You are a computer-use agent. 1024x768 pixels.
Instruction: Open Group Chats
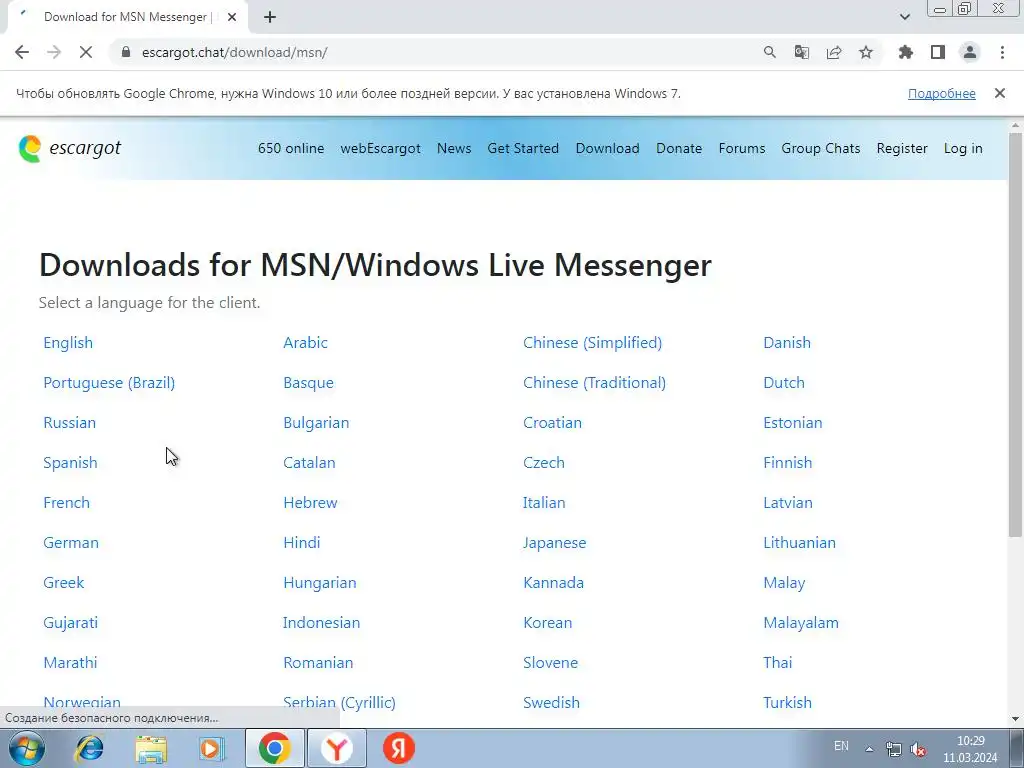(x=821, y=148)
